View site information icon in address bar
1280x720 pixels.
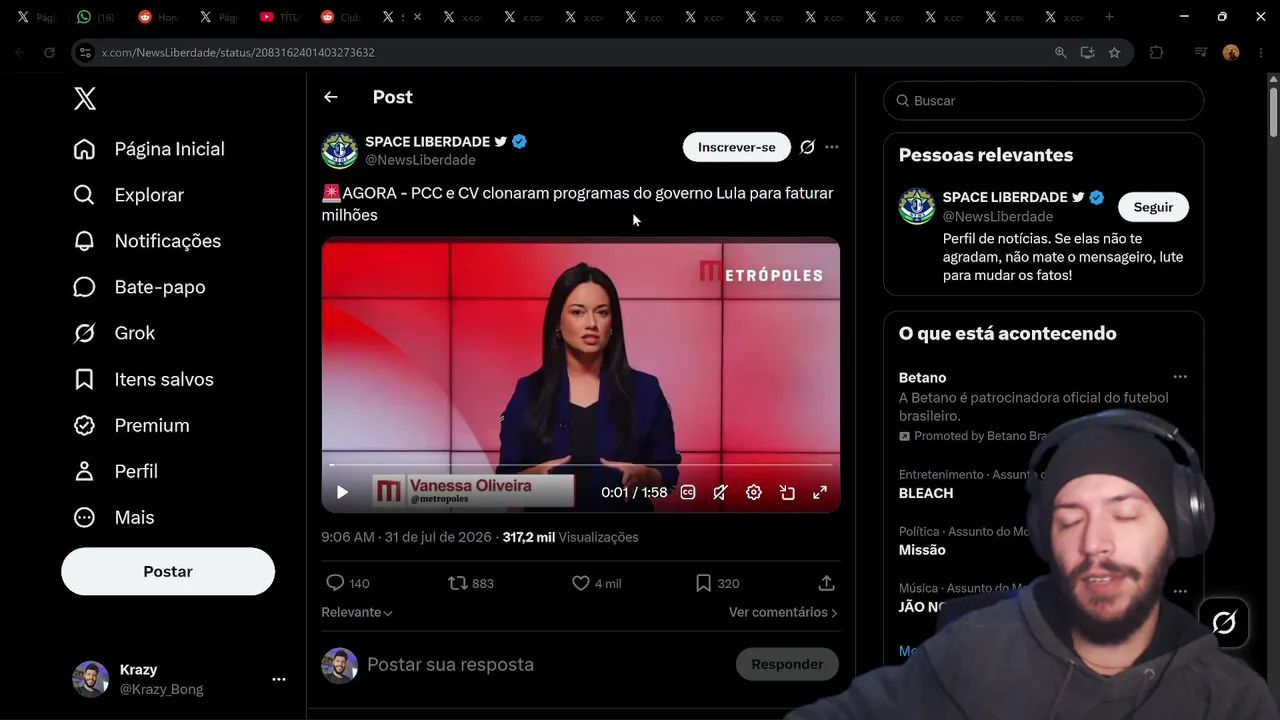click(x=86, y=53)
